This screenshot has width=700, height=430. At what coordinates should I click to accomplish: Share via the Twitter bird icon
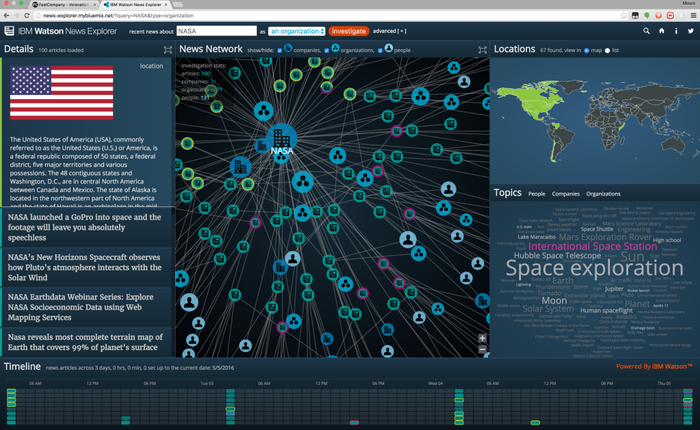click(689, 31)
